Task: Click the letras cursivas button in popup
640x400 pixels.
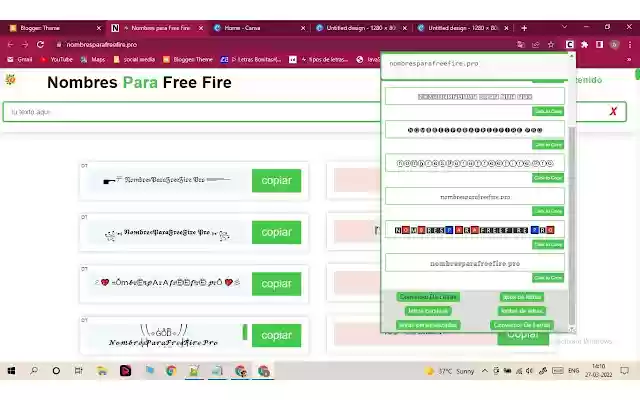Action: tap(427, 311)
